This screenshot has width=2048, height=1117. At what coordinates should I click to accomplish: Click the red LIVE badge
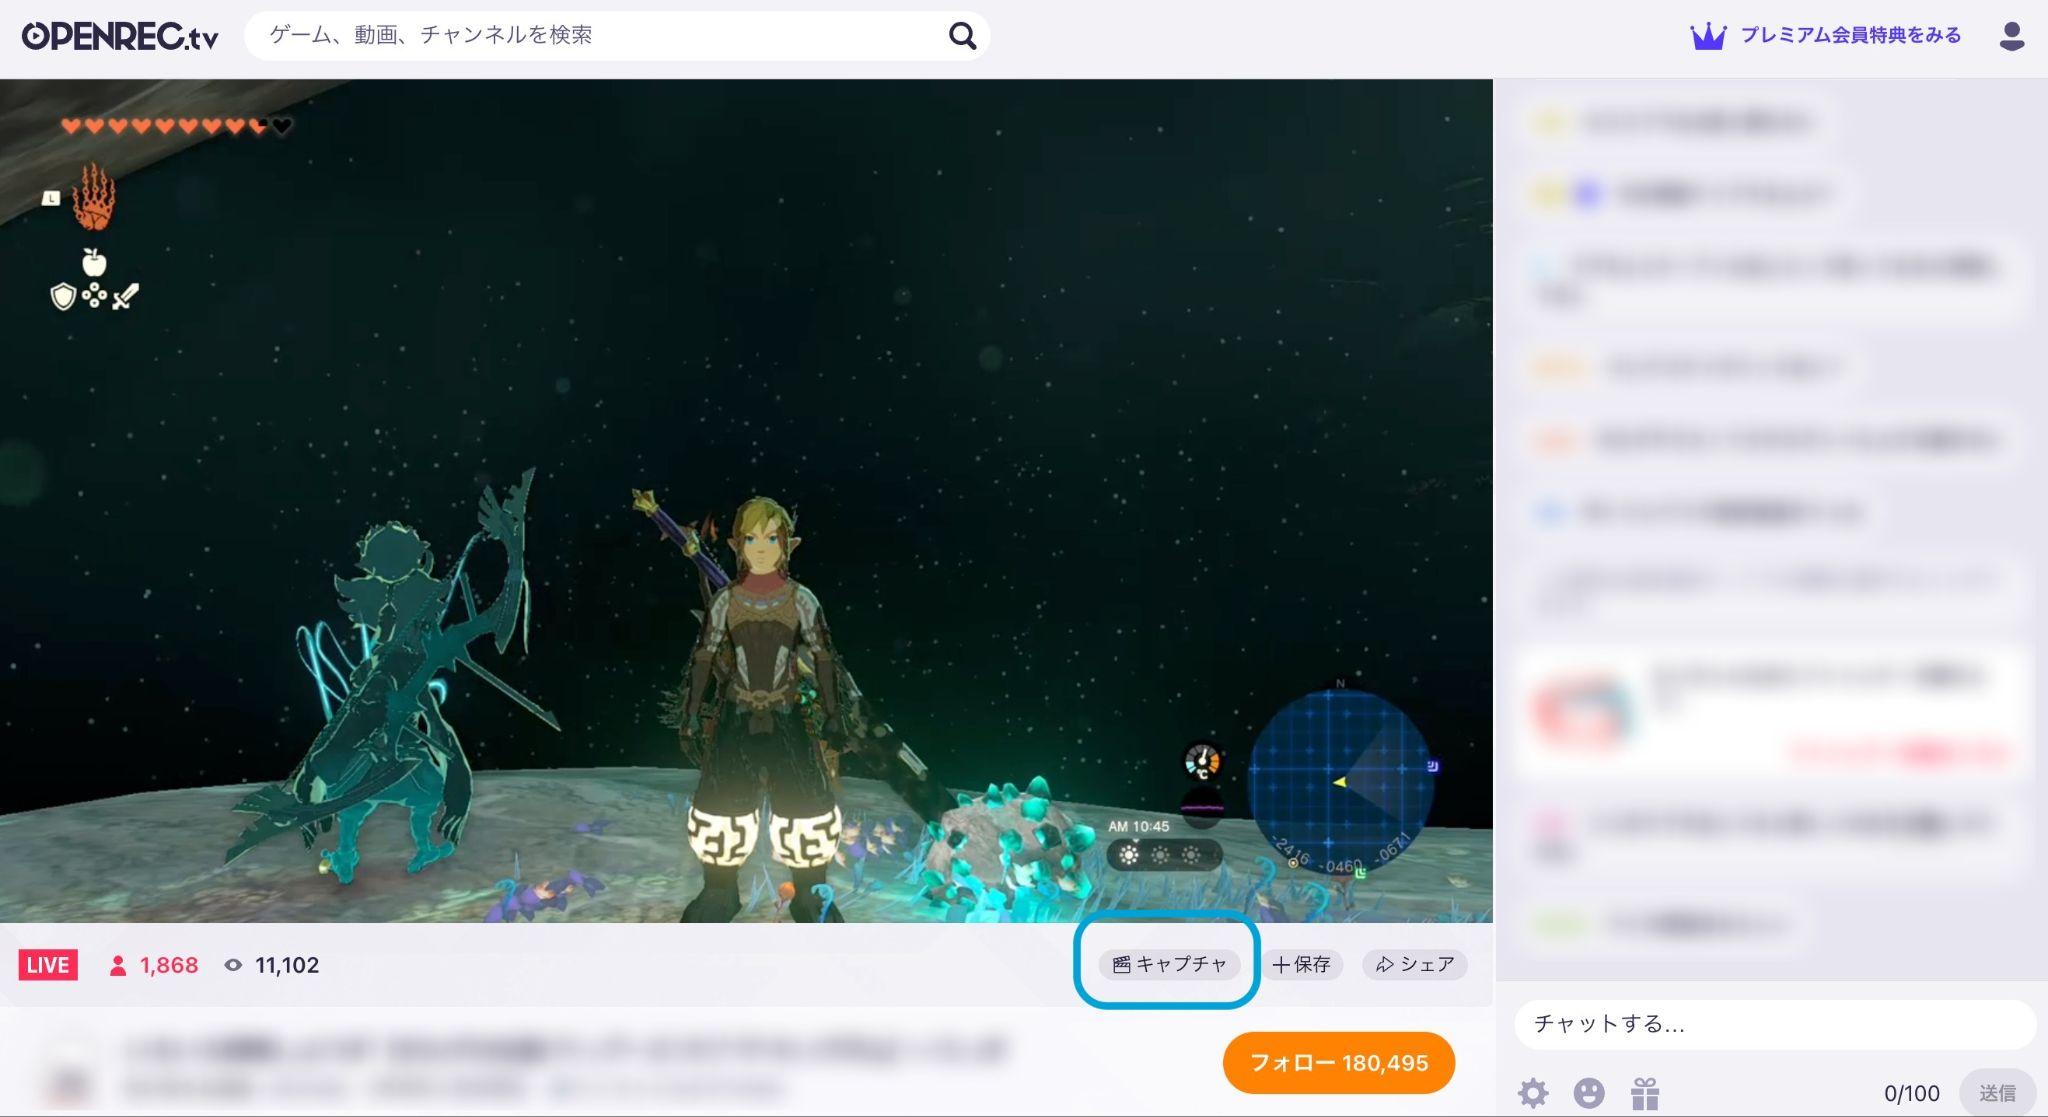(48, 965)
